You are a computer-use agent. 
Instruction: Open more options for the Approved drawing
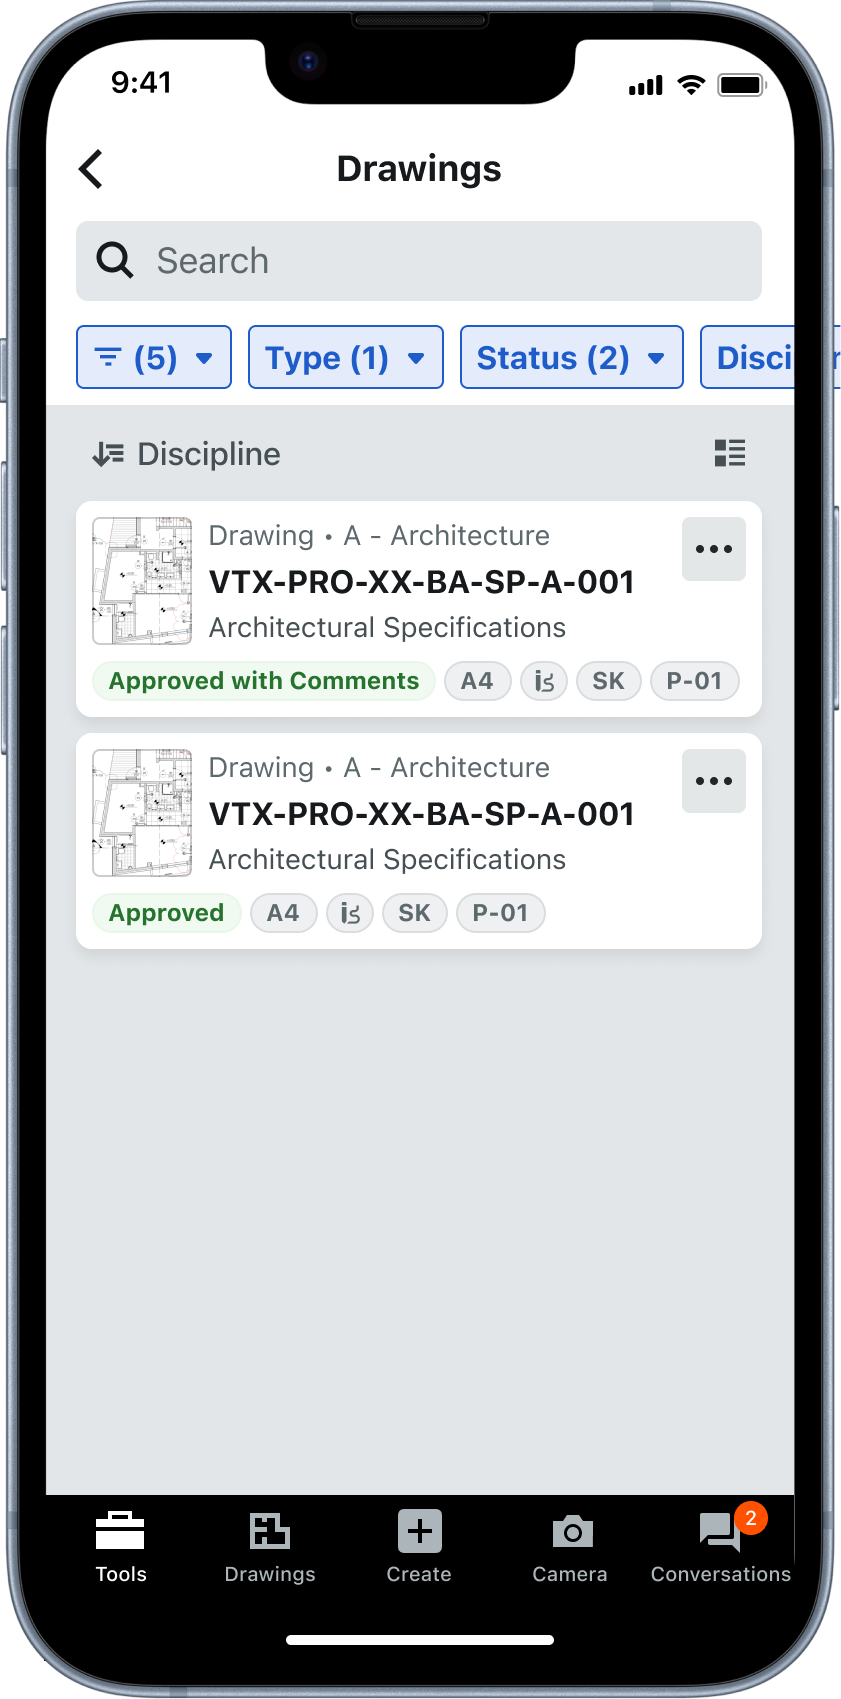point(714,781)
